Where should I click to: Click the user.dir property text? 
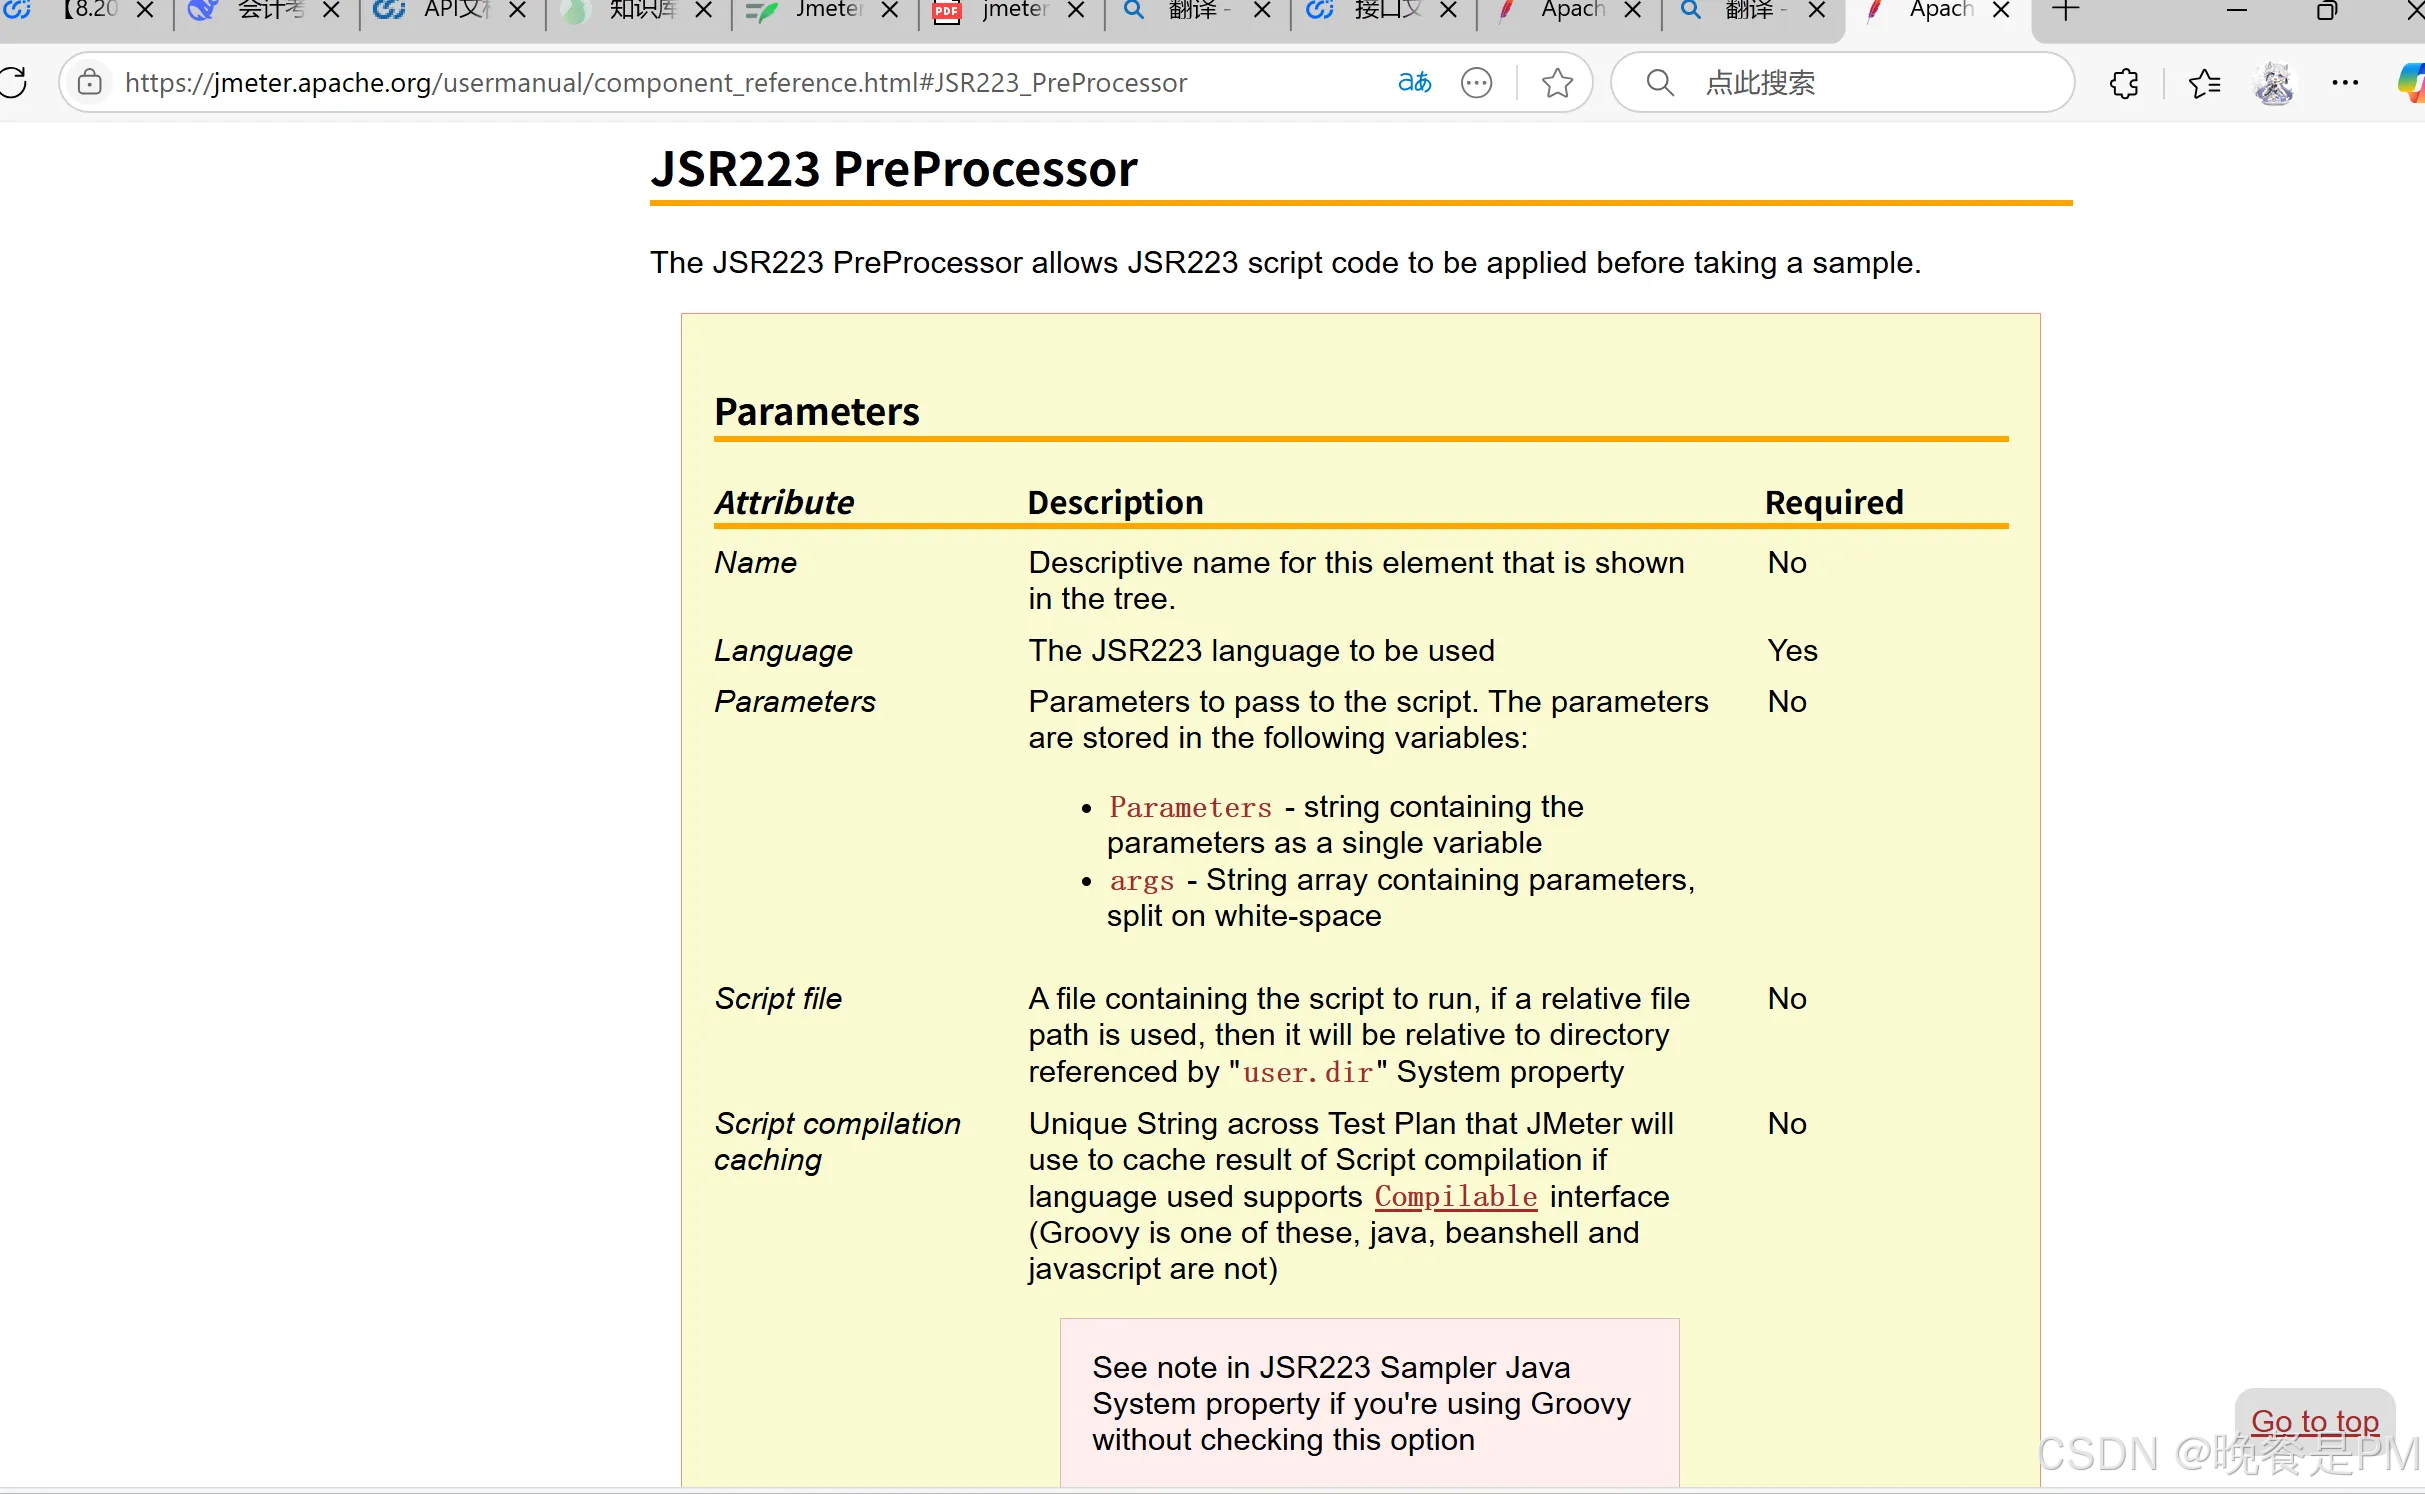point(1307,1073)
